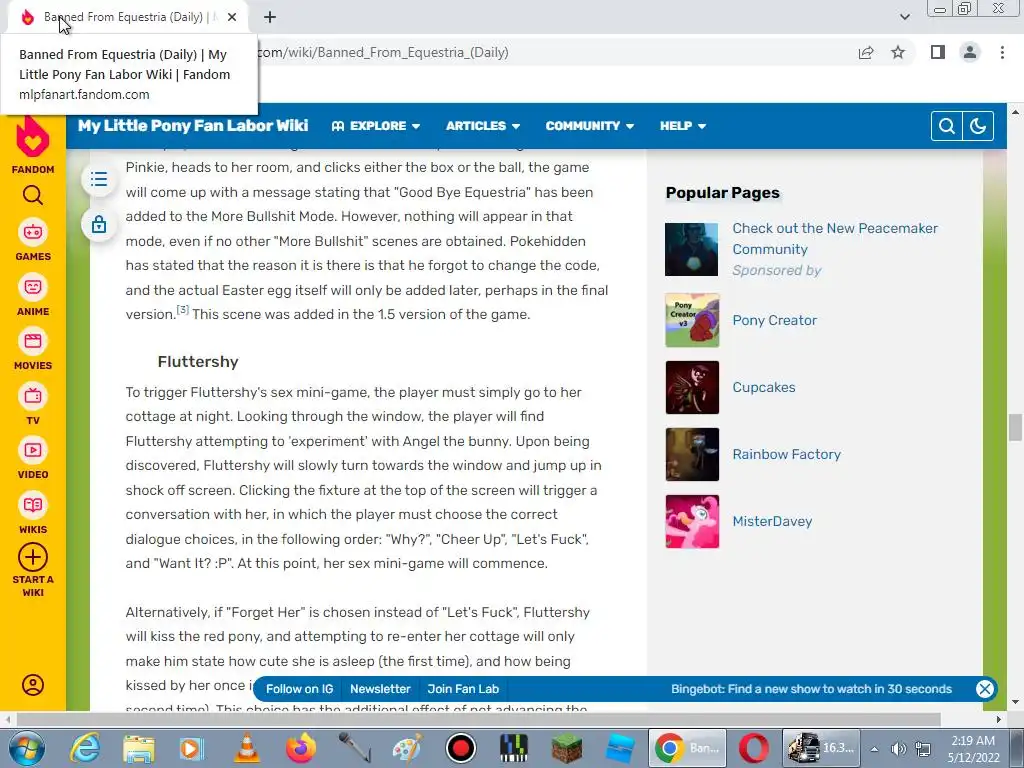This screenshot has width=1024, height=768.
Task: Open the MisterDavey page link
Action: tap(772, 521)
